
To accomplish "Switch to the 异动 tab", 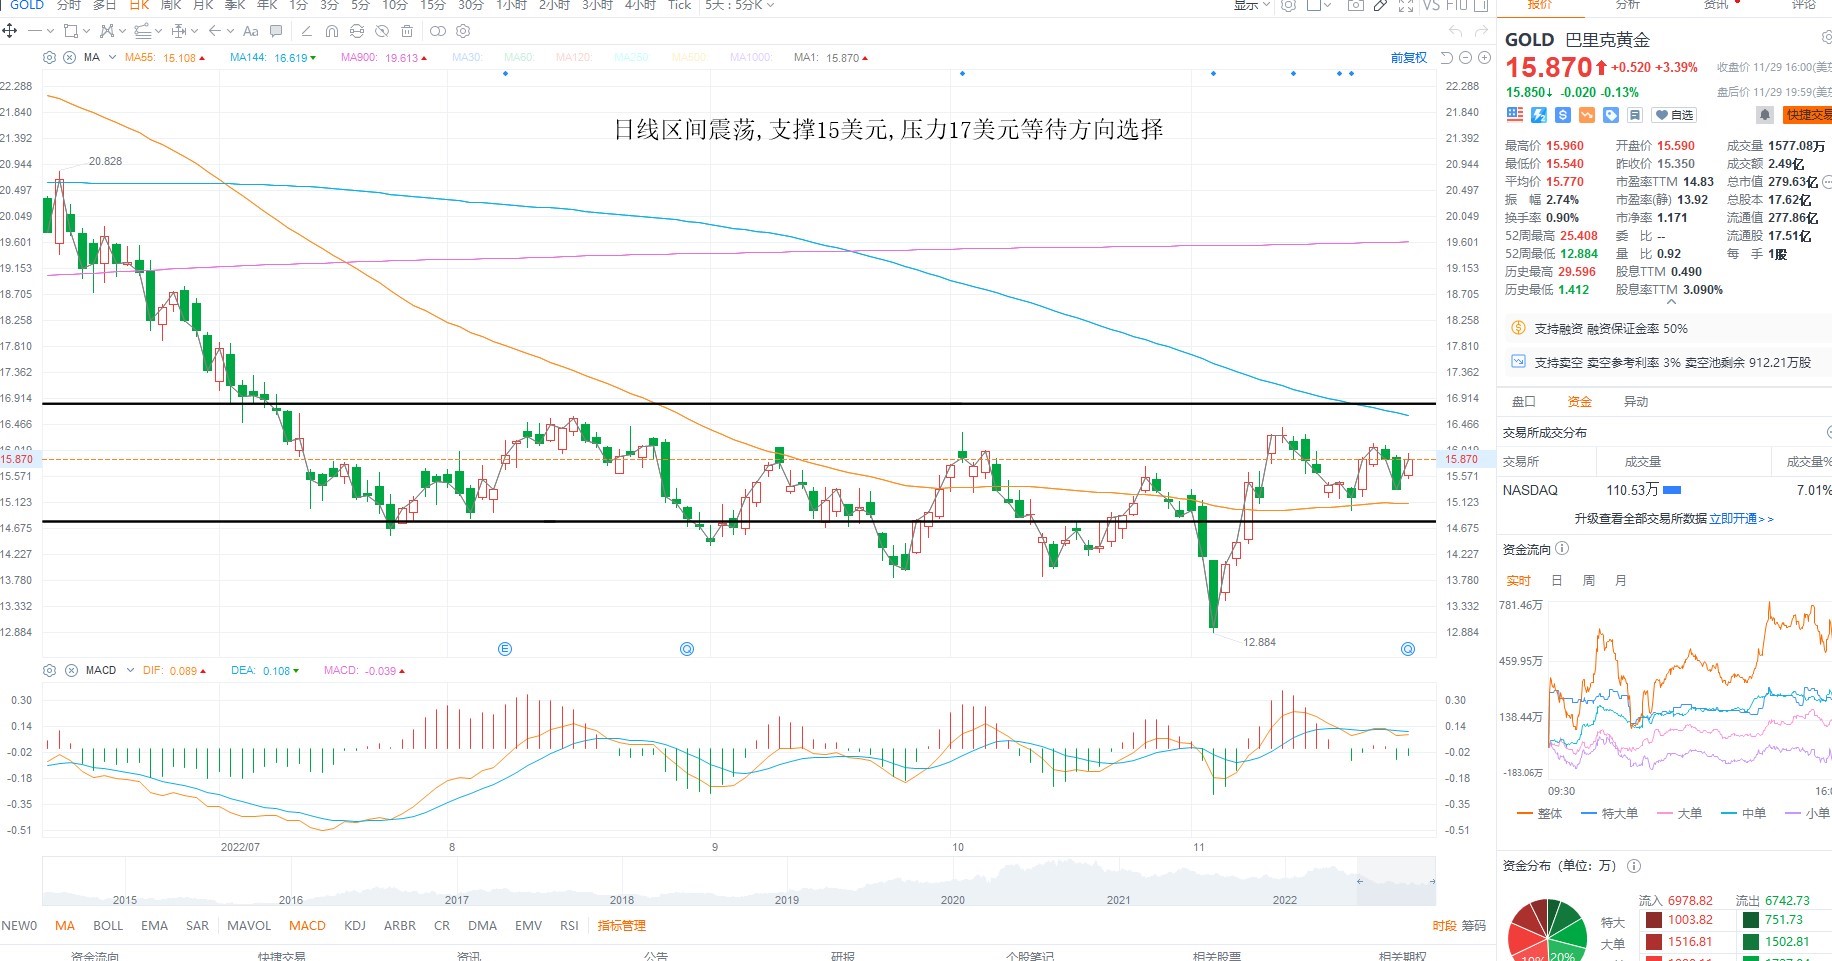I will (1636, 402).
